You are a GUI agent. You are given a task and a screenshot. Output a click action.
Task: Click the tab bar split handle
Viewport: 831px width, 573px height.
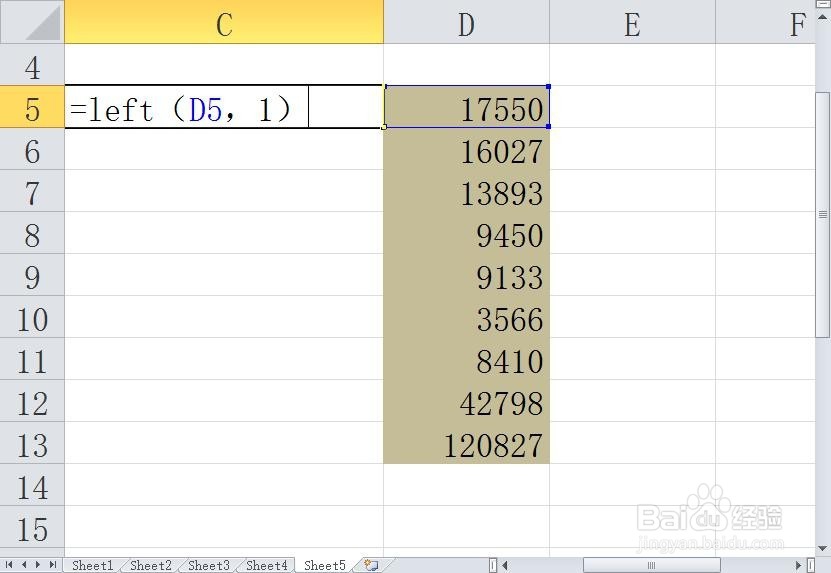[x=493, y=566]
